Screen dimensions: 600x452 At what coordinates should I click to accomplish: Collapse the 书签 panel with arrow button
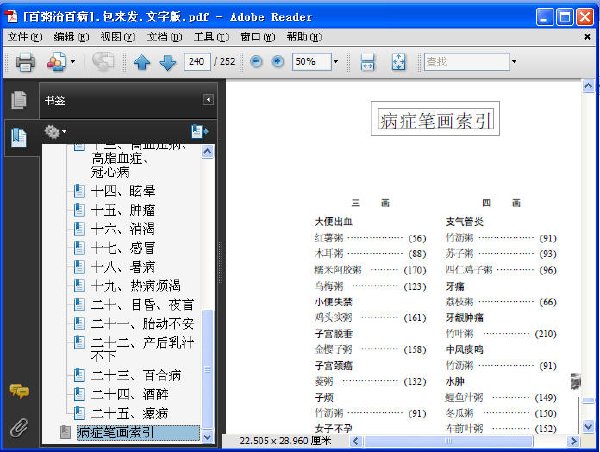tap(208, 100)
